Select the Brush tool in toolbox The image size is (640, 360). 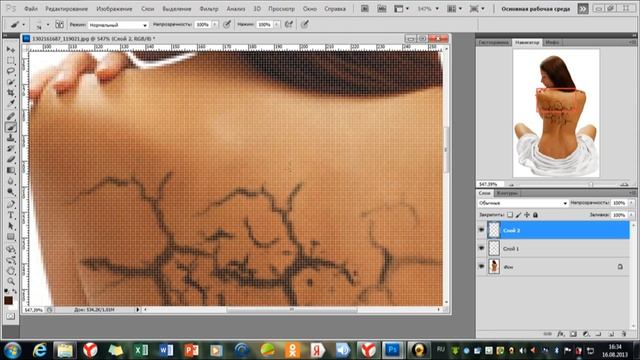pos(11,127)
